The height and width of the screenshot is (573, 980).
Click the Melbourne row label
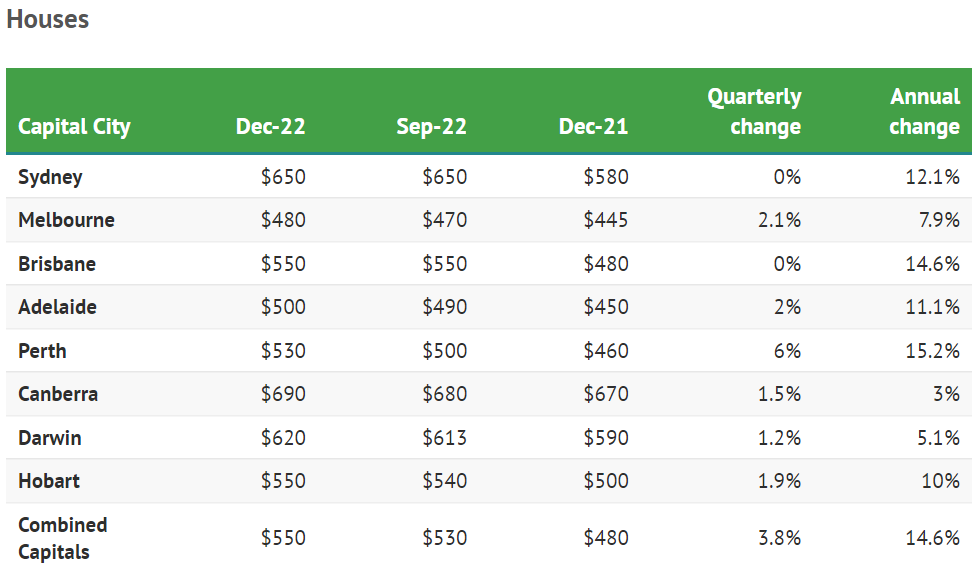pyautogui.click(x=66, y=220)
